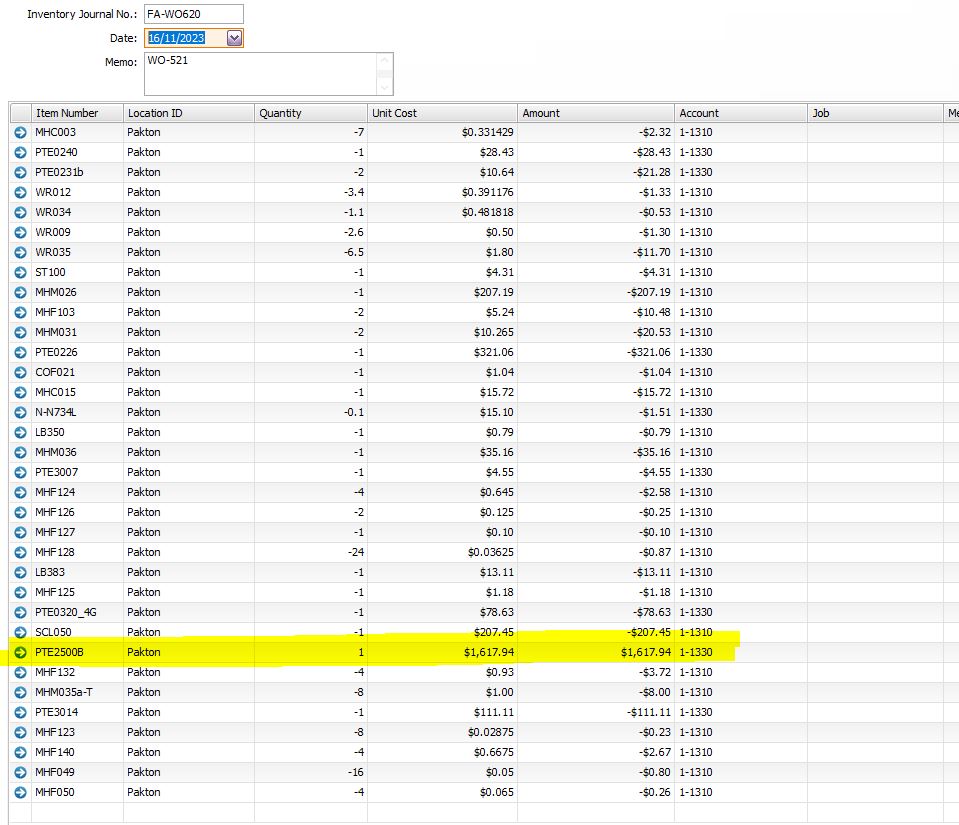Screen dimensions: 959x825
Task: Open the arrow icon for item MHC015
Action: (x=20, y=392)
